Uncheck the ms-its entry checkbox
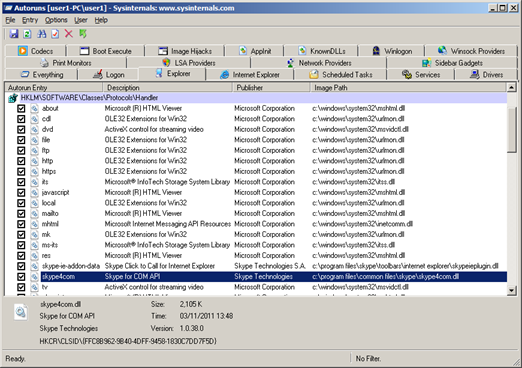The width and height of the screenshot is (522, 368). [21, 245]
